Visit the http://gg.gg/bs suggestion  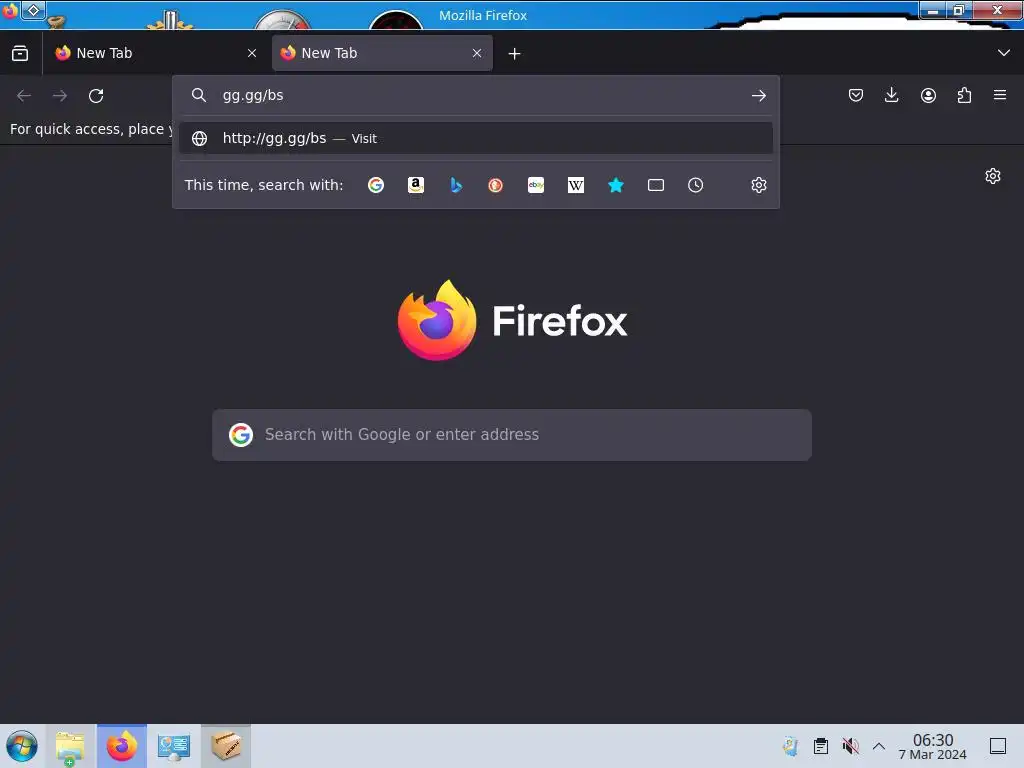[x=475, y=138]
